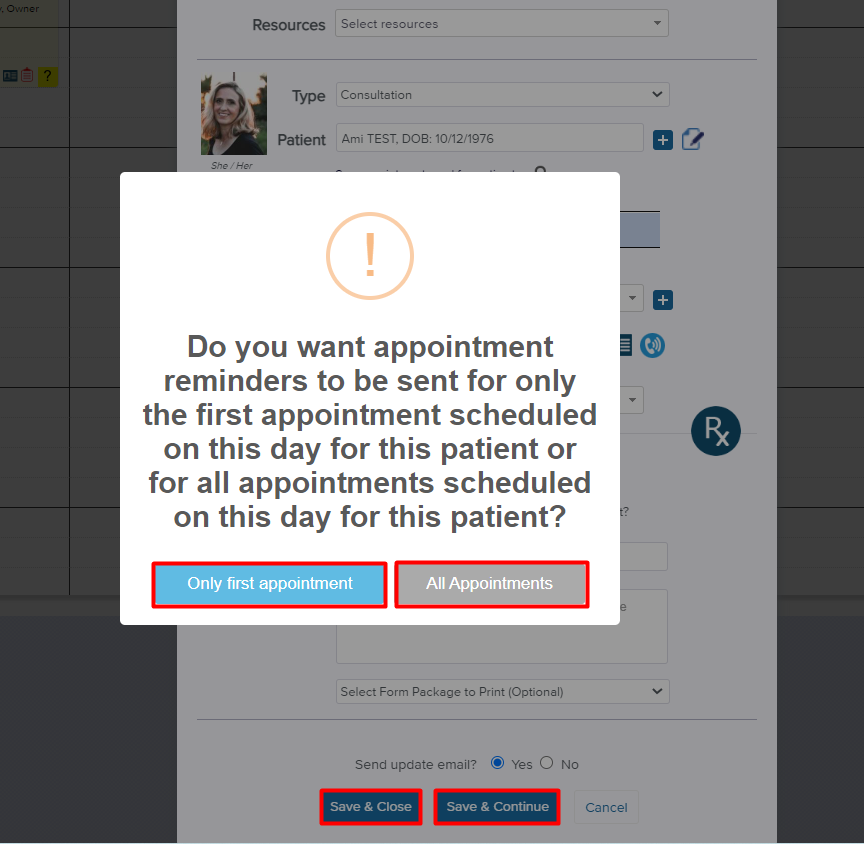864x844 pixels.
Task: Select No for Send update email
Action: pyautogui.click(x=546, y=763)
